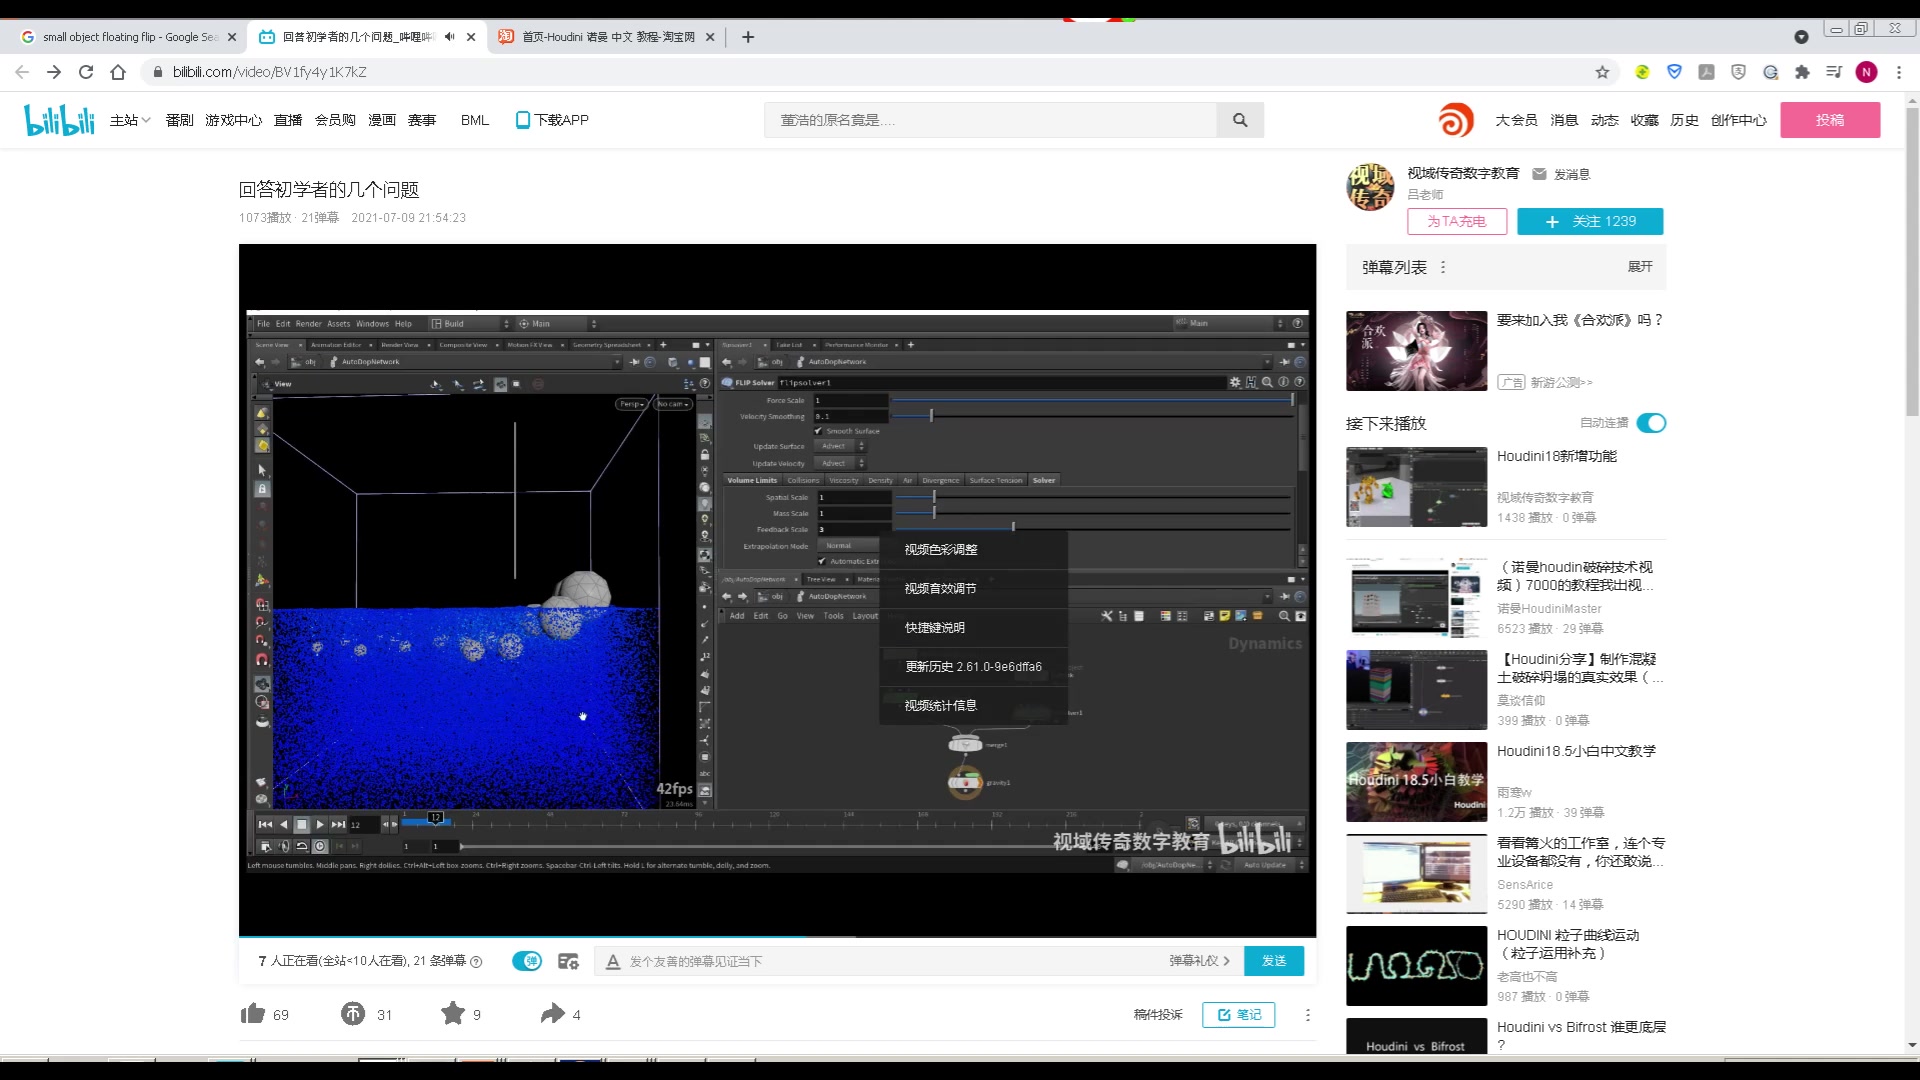This screenshot has width=1920, height=1080.
Task: Open 合欢派 advertisement thumbnail
Action: pos(1416,350)
